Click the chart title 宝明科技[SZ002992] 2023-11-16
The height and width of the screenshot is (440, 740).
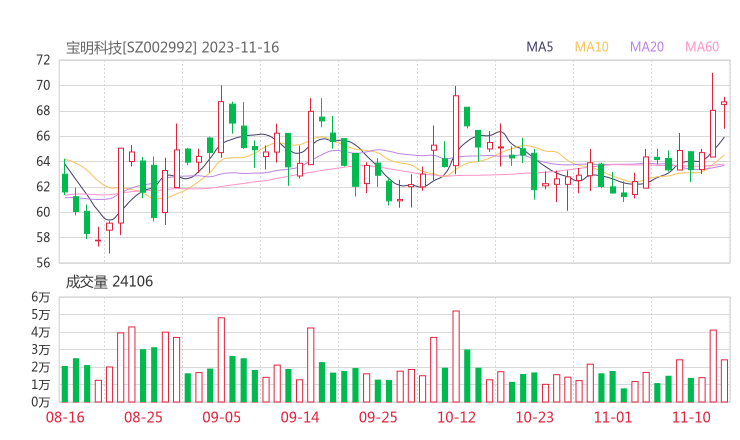pyautogui.click(x=172, y=47)
